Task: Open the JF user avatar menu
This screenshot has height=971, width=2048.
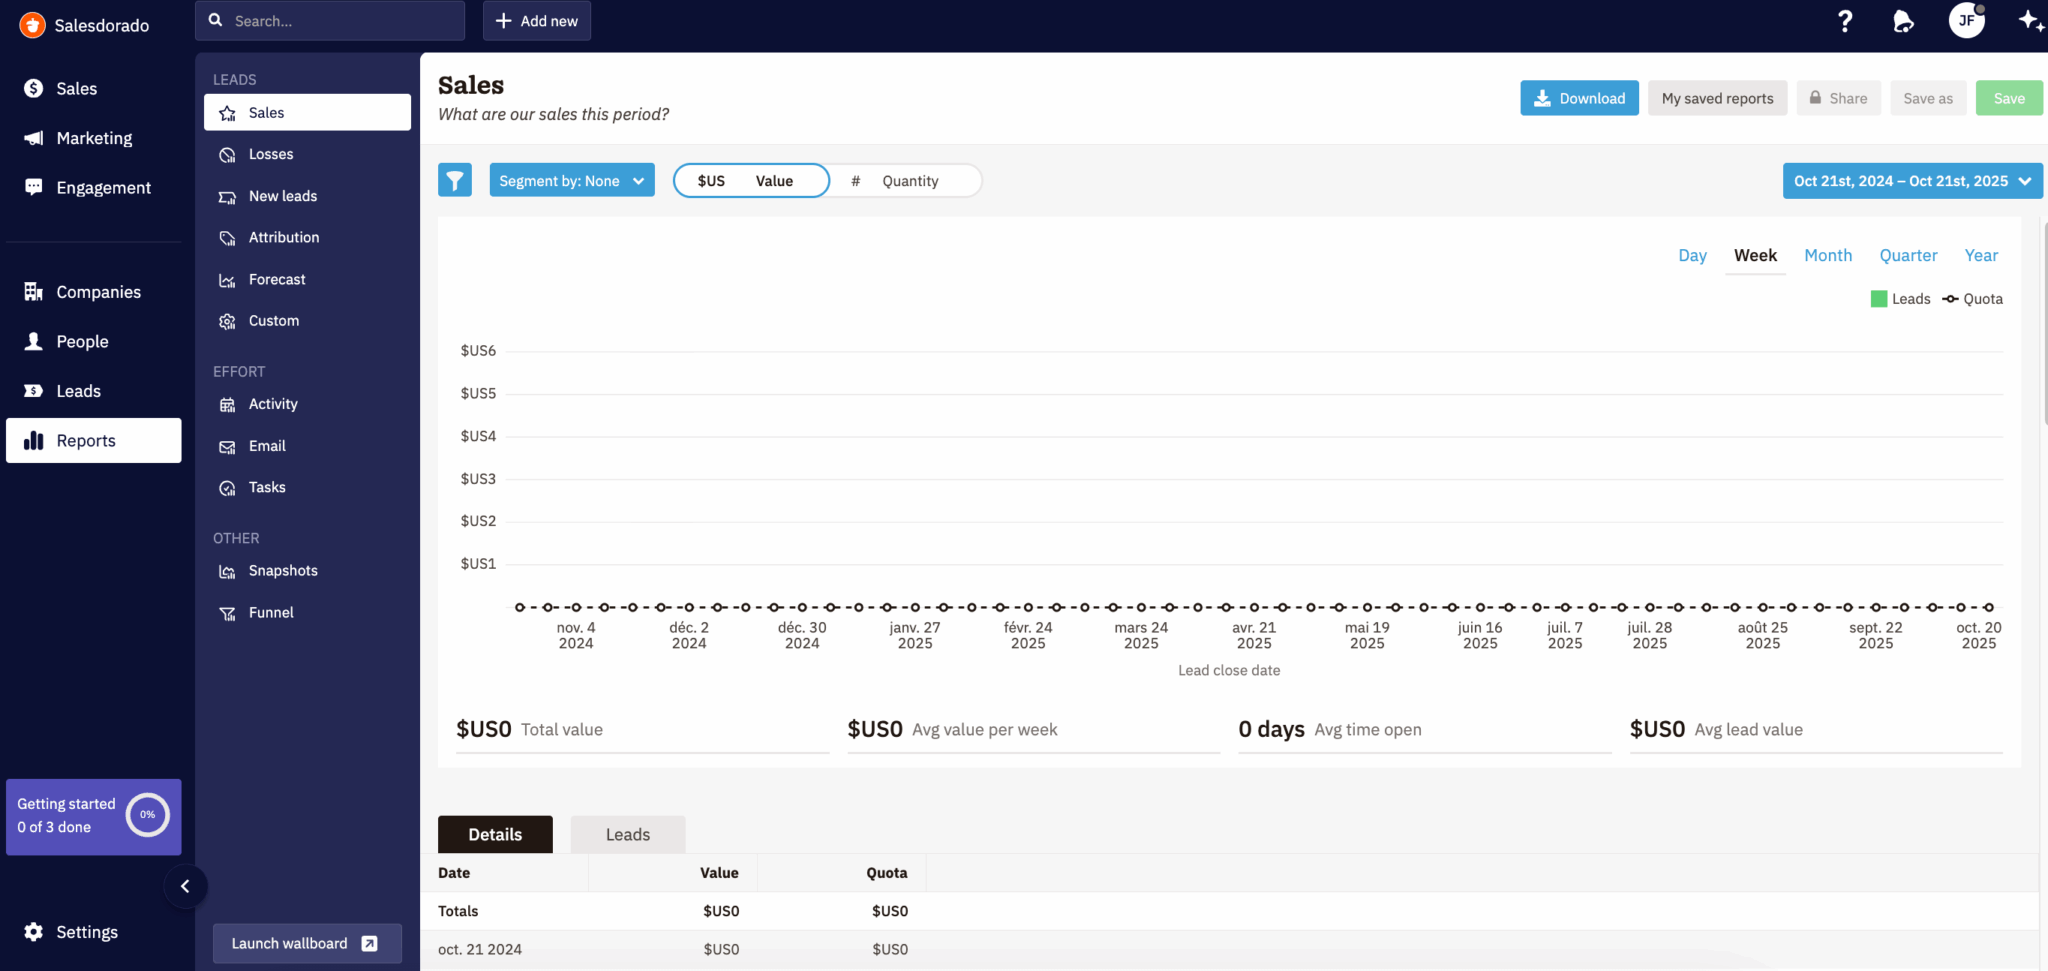Action: tap(1966, 21)
